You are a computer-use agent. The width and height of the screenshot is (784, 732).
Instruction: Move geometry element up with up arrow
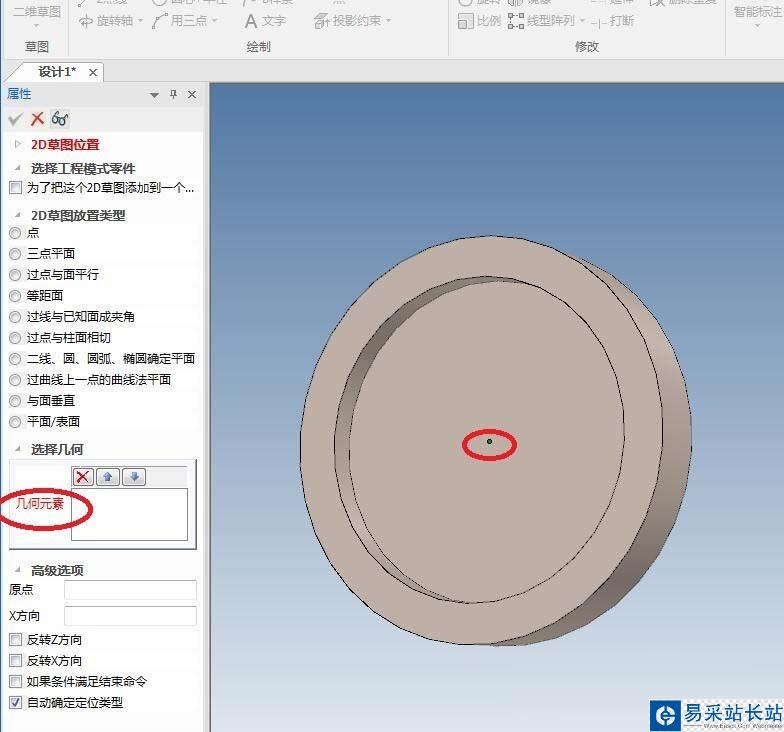click(x=108, y=476)
